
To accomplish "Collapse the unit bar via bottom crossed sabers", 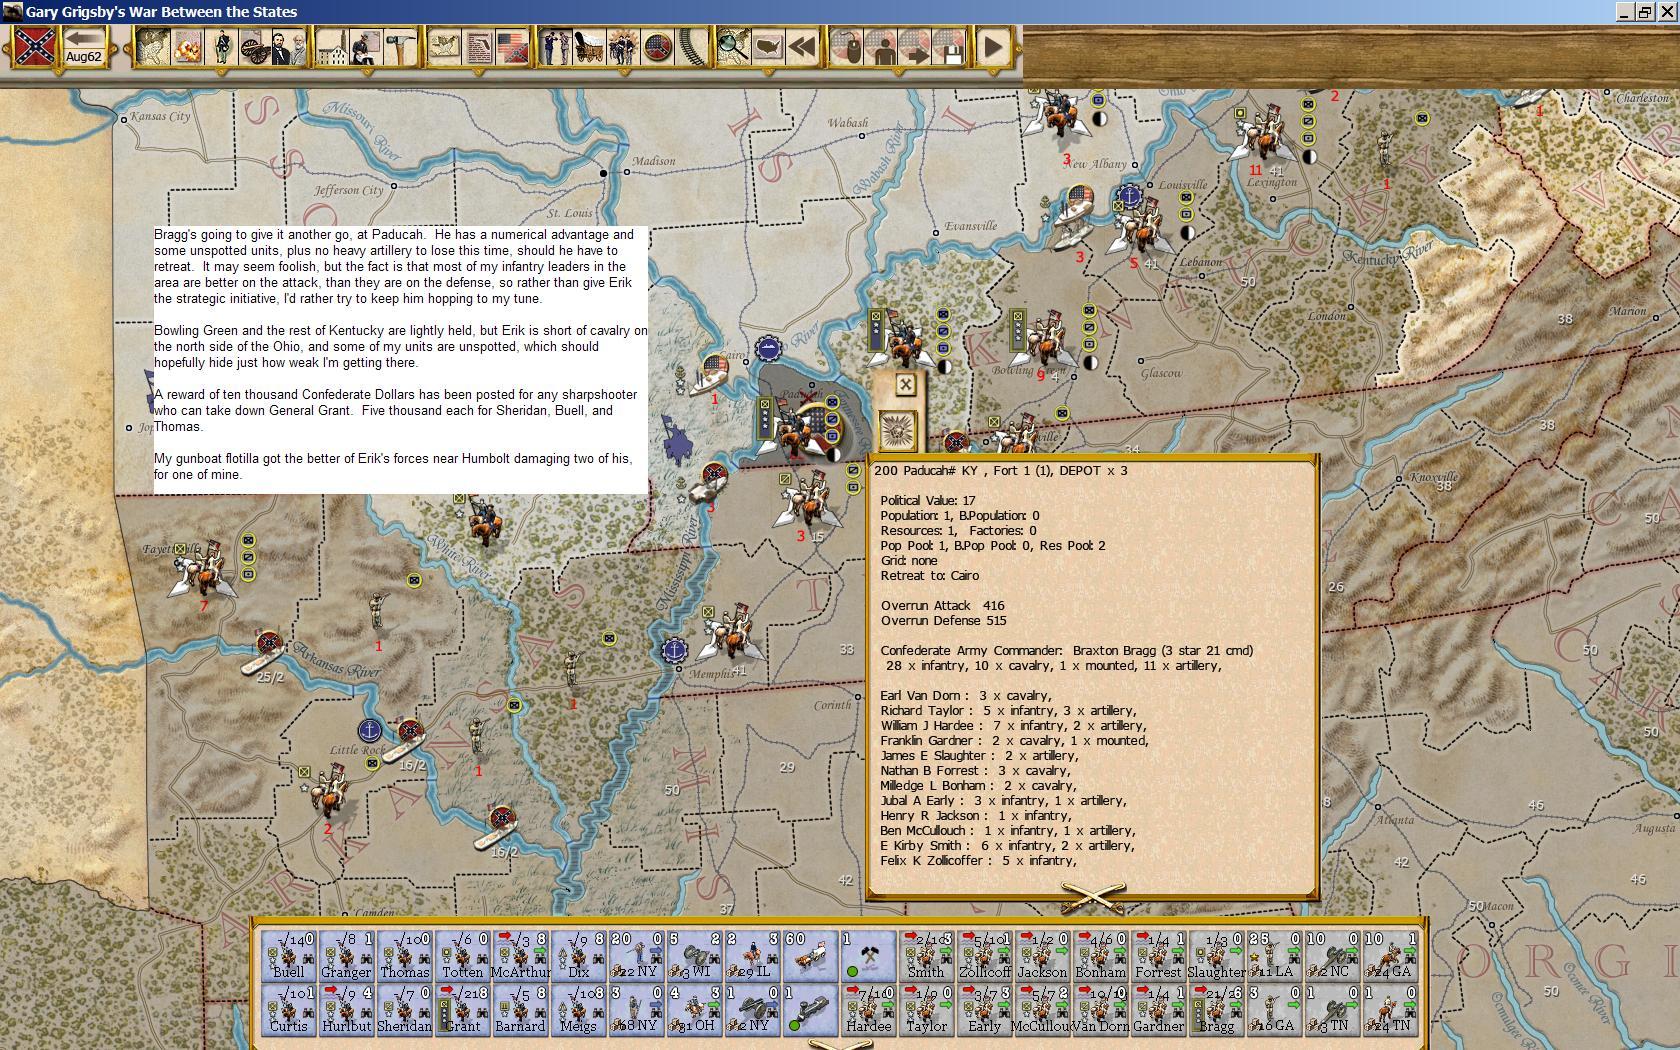I will coord(840,1043).
